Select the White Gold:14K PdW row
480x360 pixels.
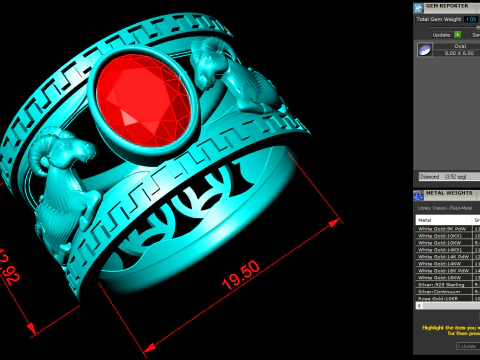[444, 257]
